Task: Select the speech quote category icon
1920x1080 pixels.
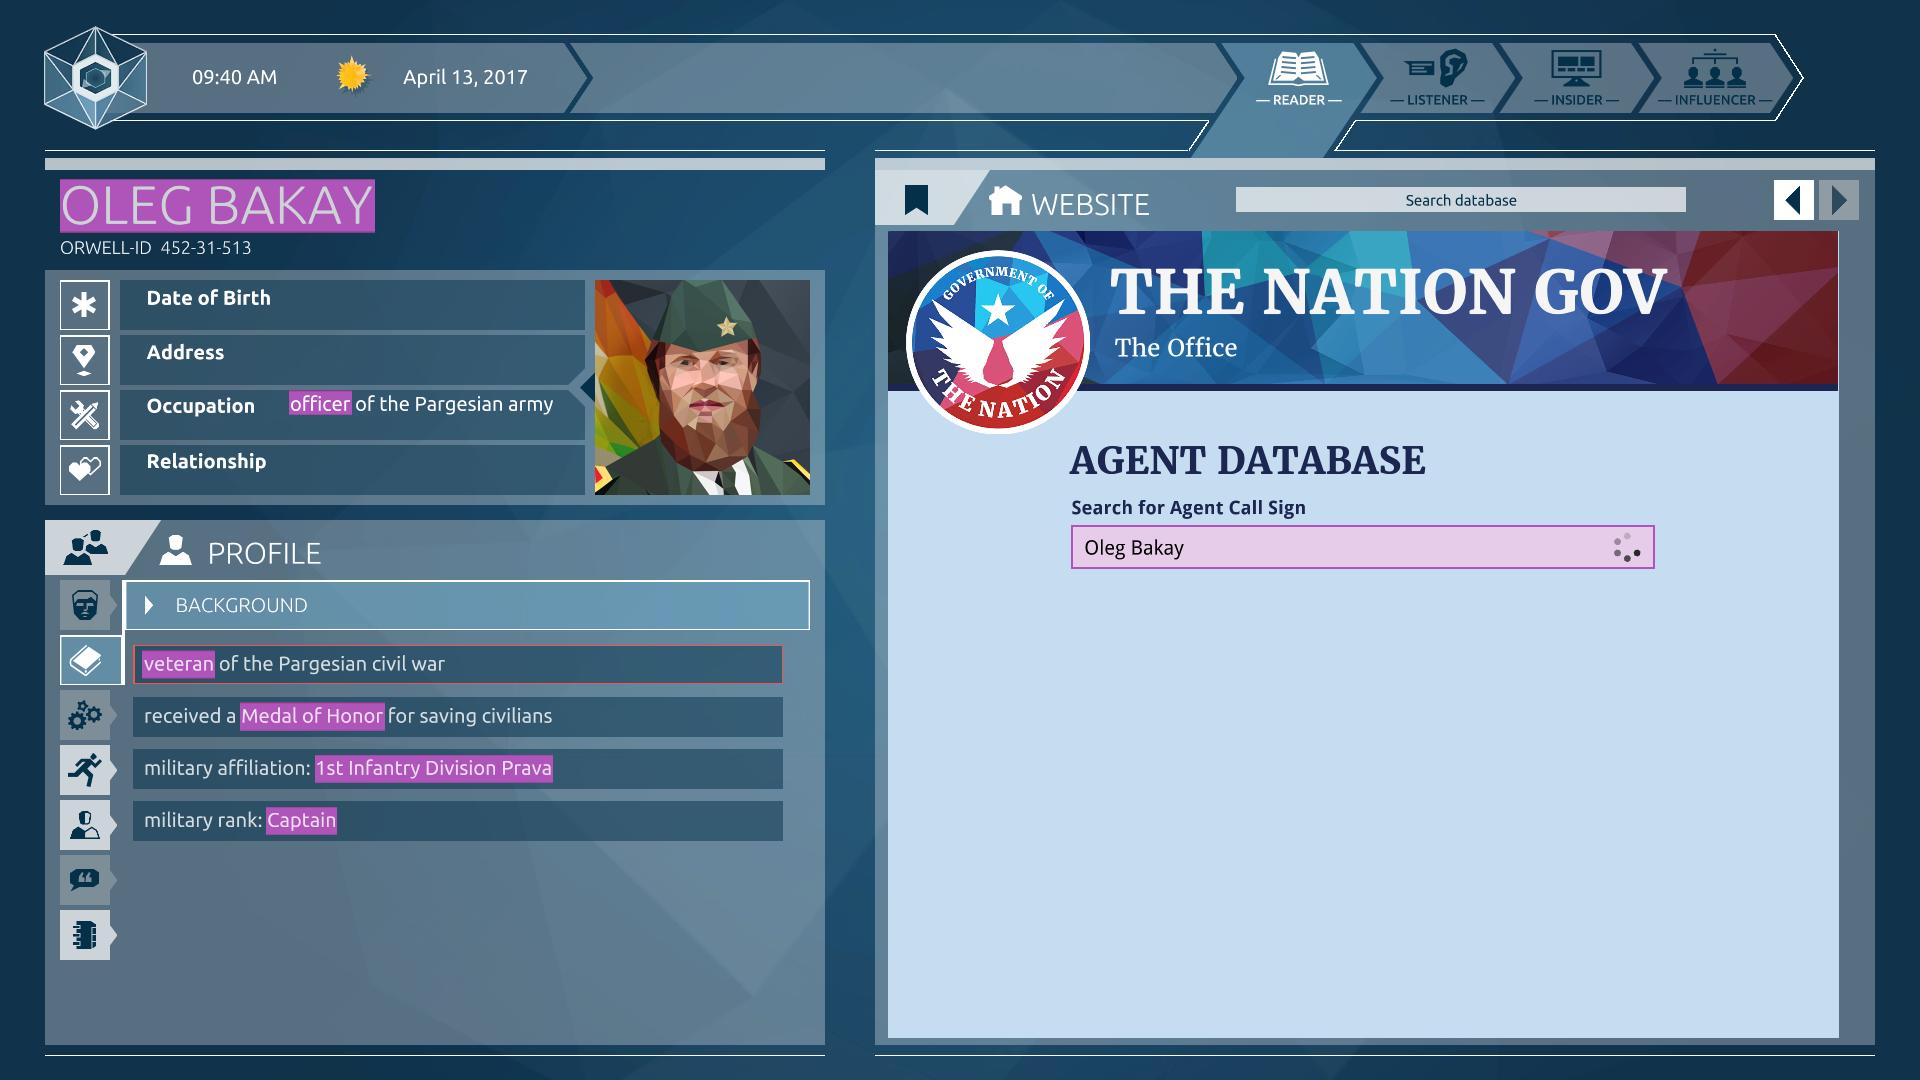Action: coord(85,880)
